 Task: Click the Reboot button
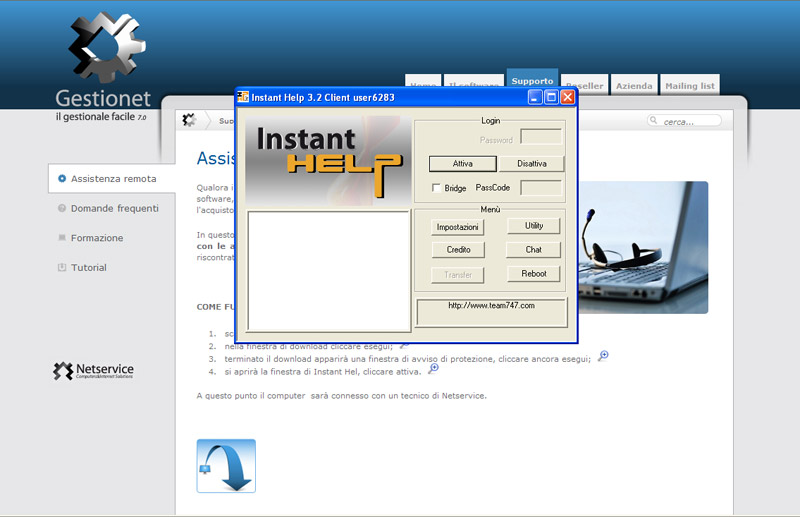[x=534, y=274]
